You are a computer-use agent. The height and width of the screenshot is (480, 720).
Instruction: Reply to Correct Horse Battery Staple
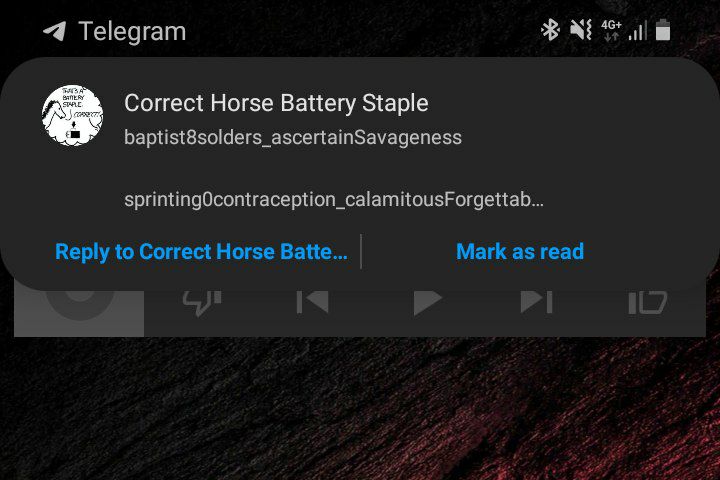pos(201,252)
